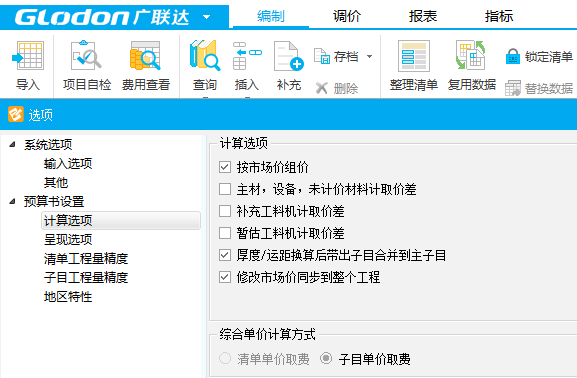Enable 补充工料机计取价差 checkbox
Viewport: 577px width, 378px height.
[225, 211]
